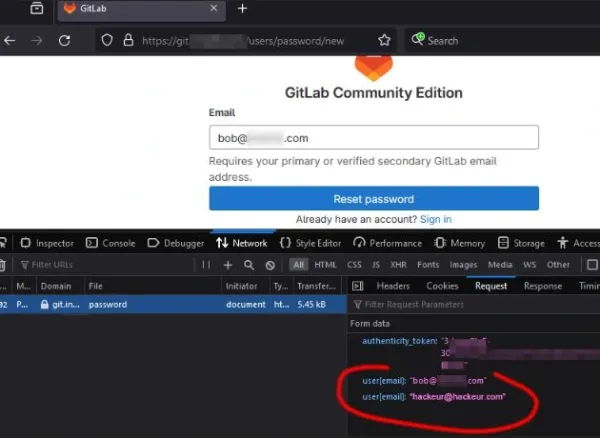Toggle the CSS request filter
This screenshot has height=438, width=600.
point(354,265)
